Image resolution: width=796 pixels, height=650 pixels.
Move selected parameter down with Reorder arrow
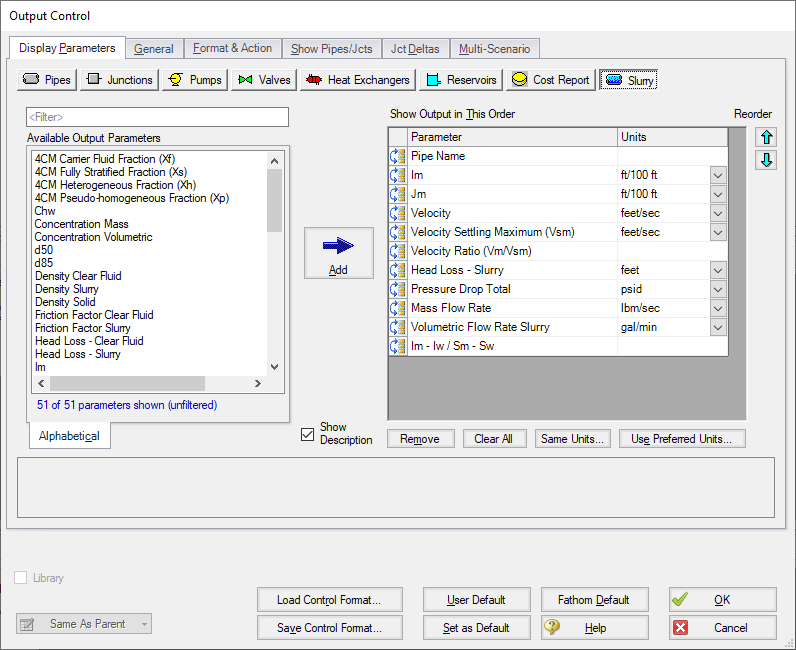[x=765, y=161]
